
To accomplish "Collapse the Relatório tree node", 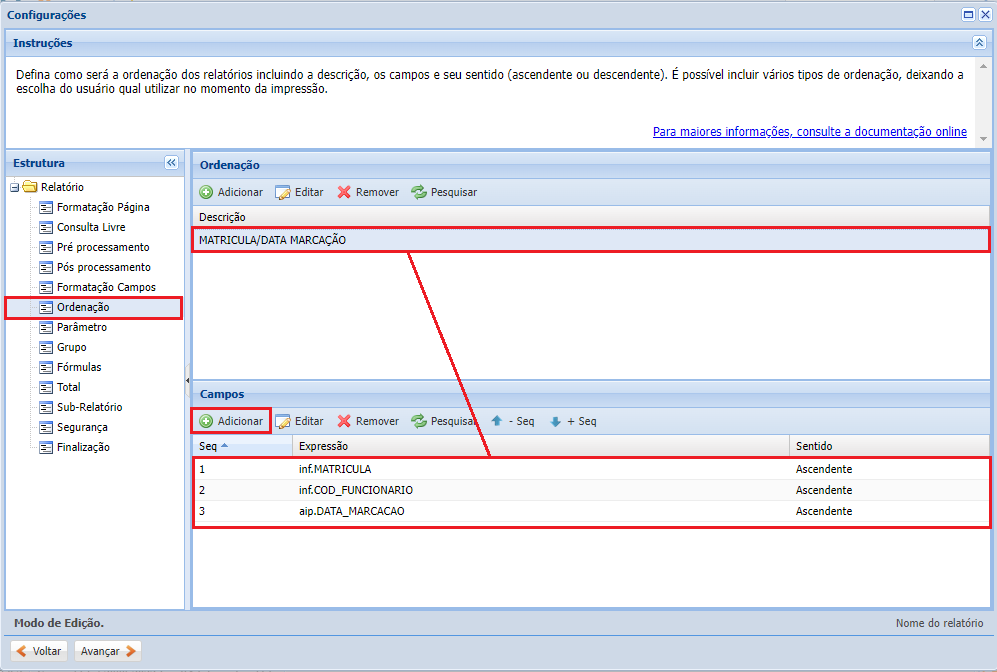I will point(15,187).
